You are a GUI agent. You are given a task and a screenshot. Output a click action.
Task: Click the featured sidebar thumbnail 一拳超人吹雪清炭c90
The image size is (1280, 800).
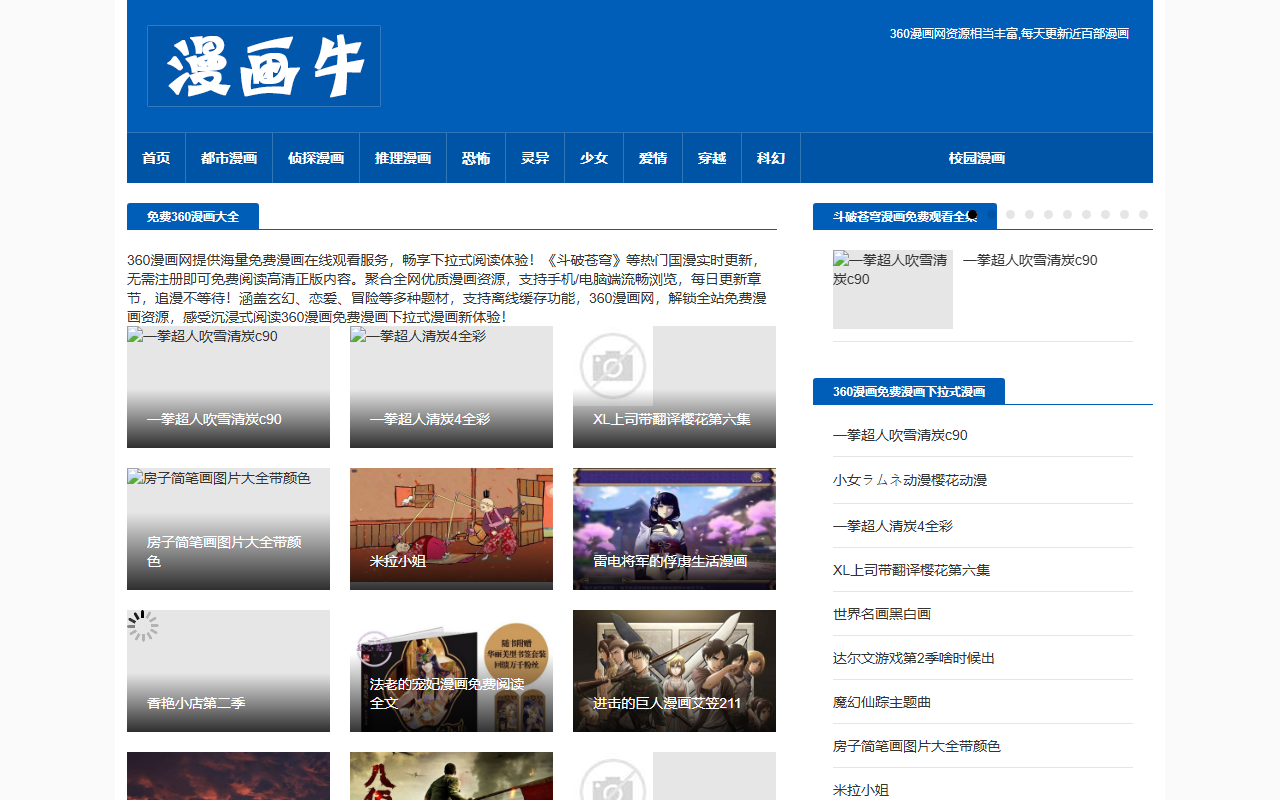tap(893, 289)
